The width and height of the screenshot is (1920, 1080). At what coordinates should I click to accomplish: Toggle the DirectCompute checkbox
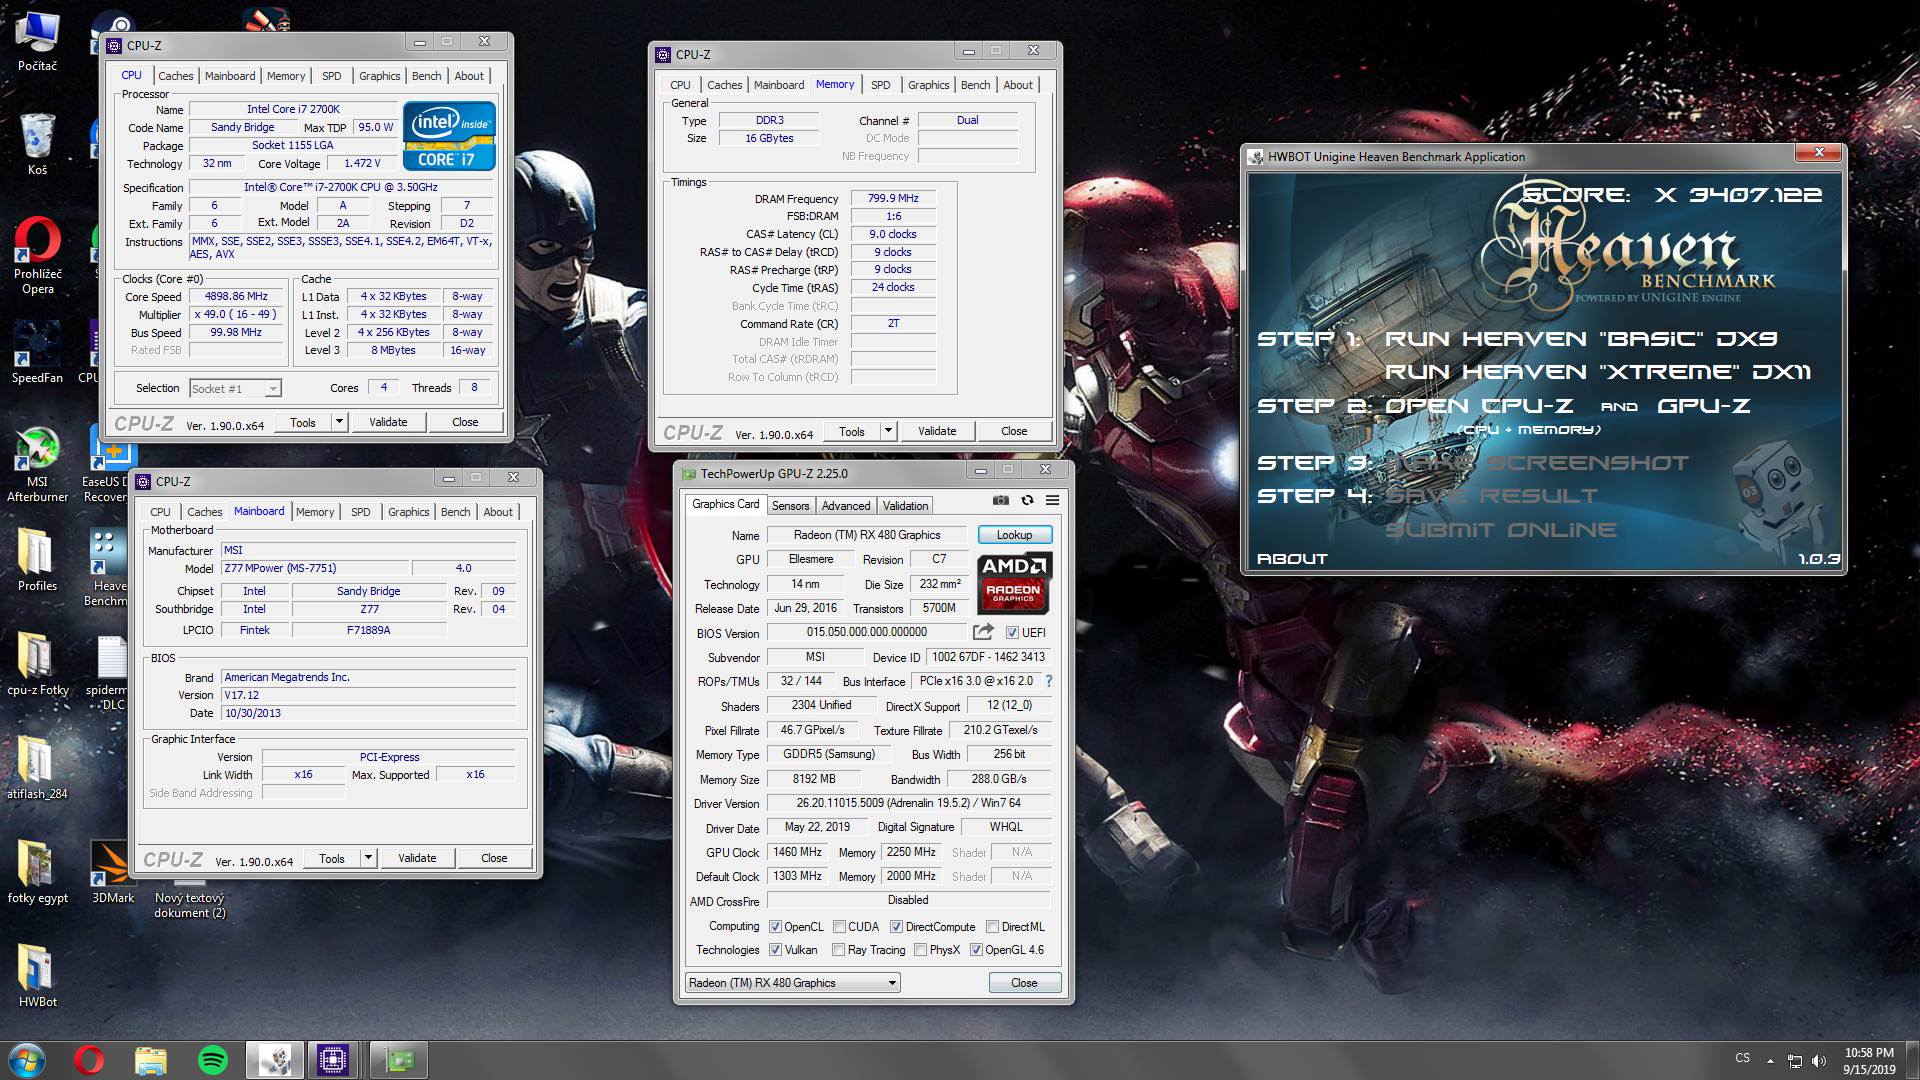pos(896,927)
